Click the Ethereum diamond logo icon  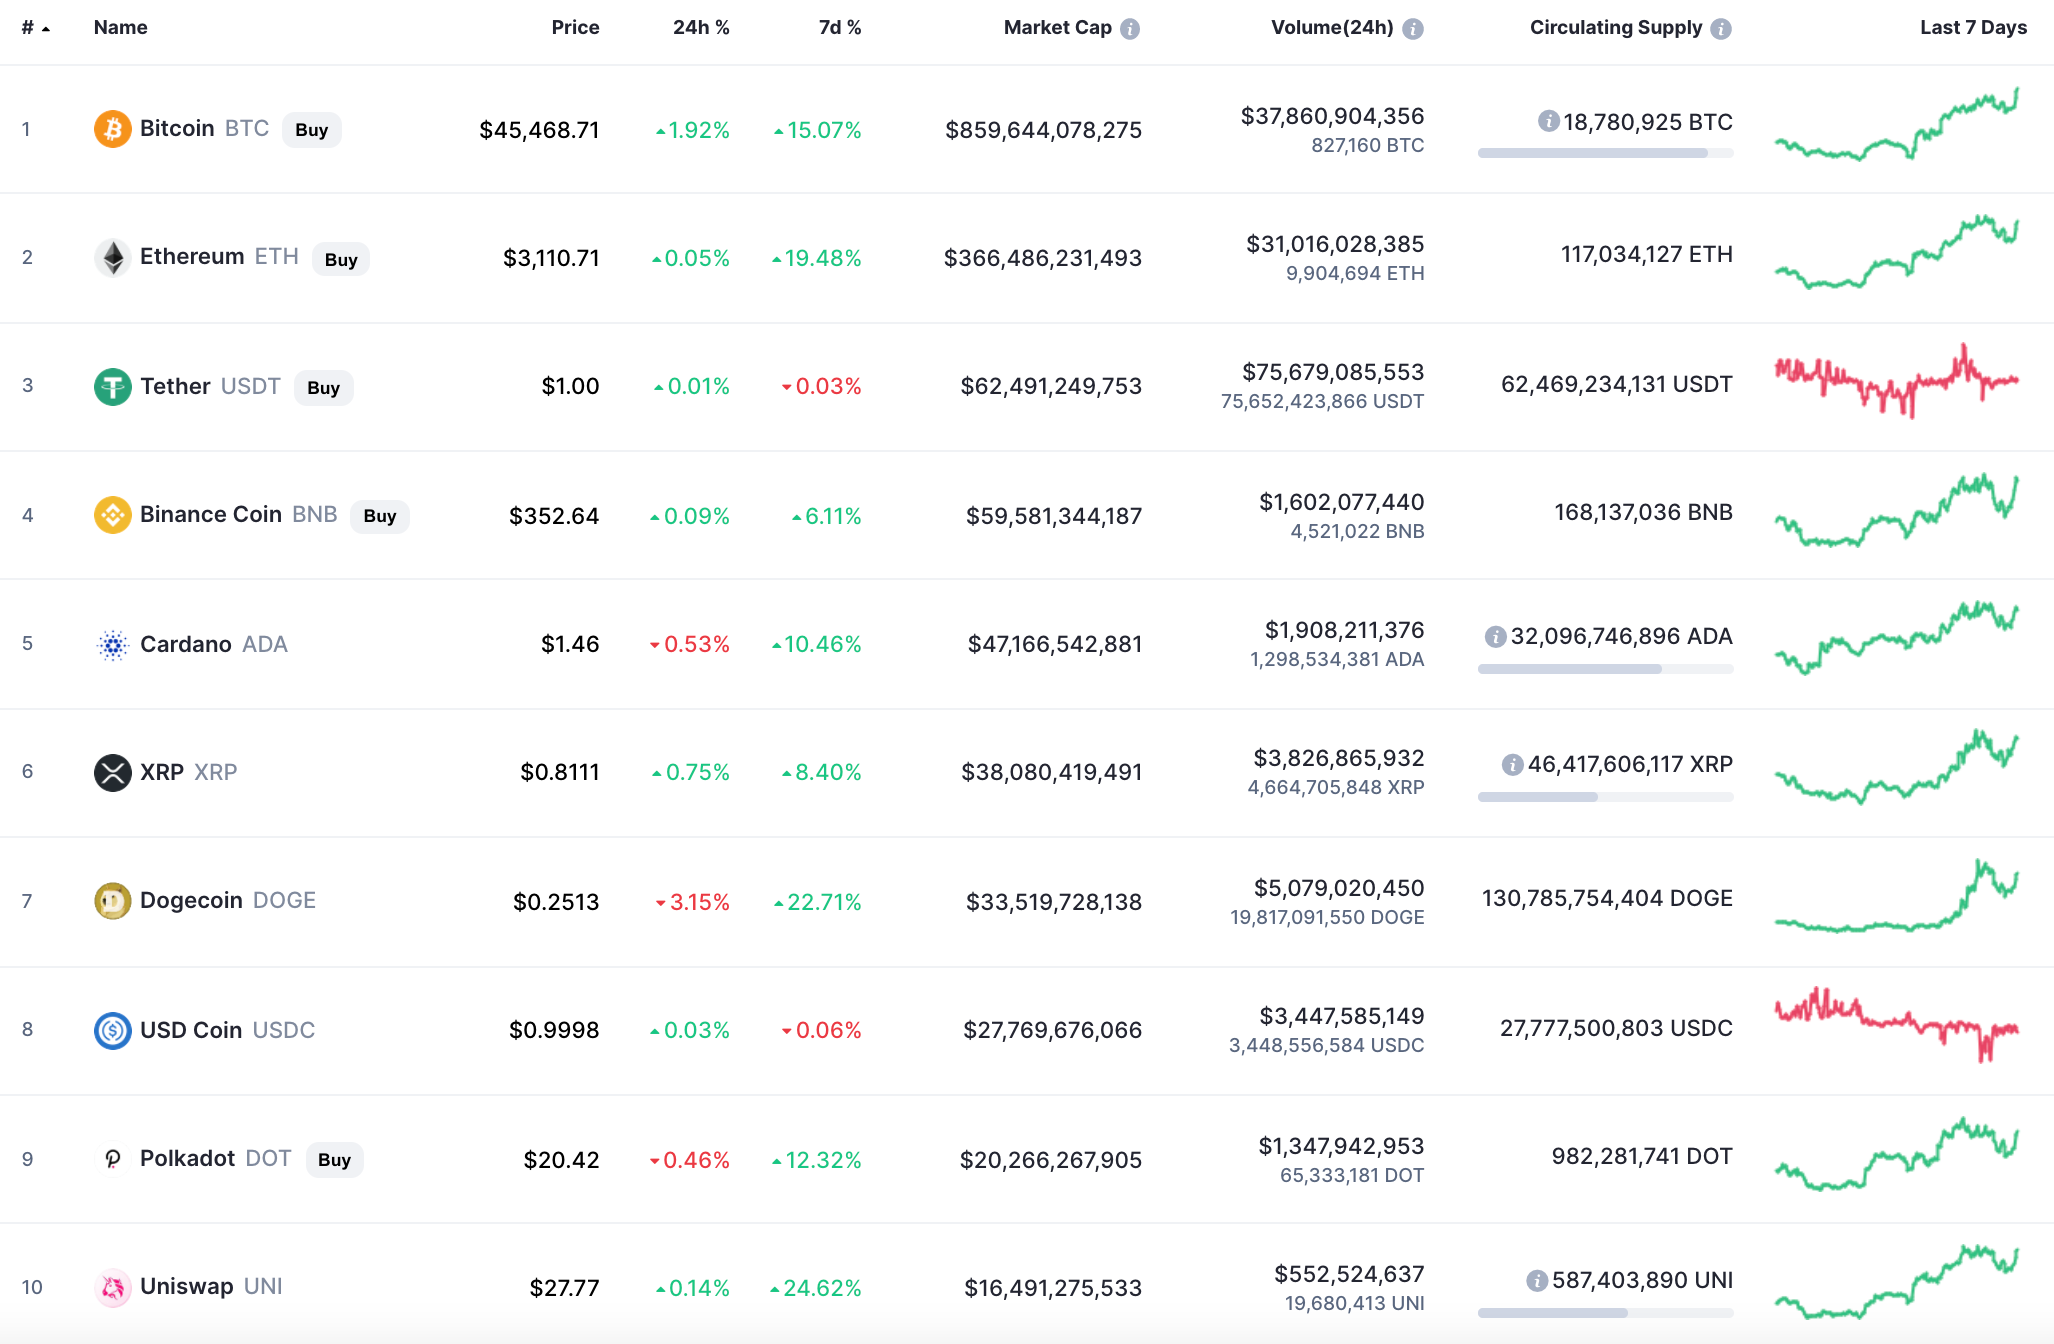click(x=112, y=258)
